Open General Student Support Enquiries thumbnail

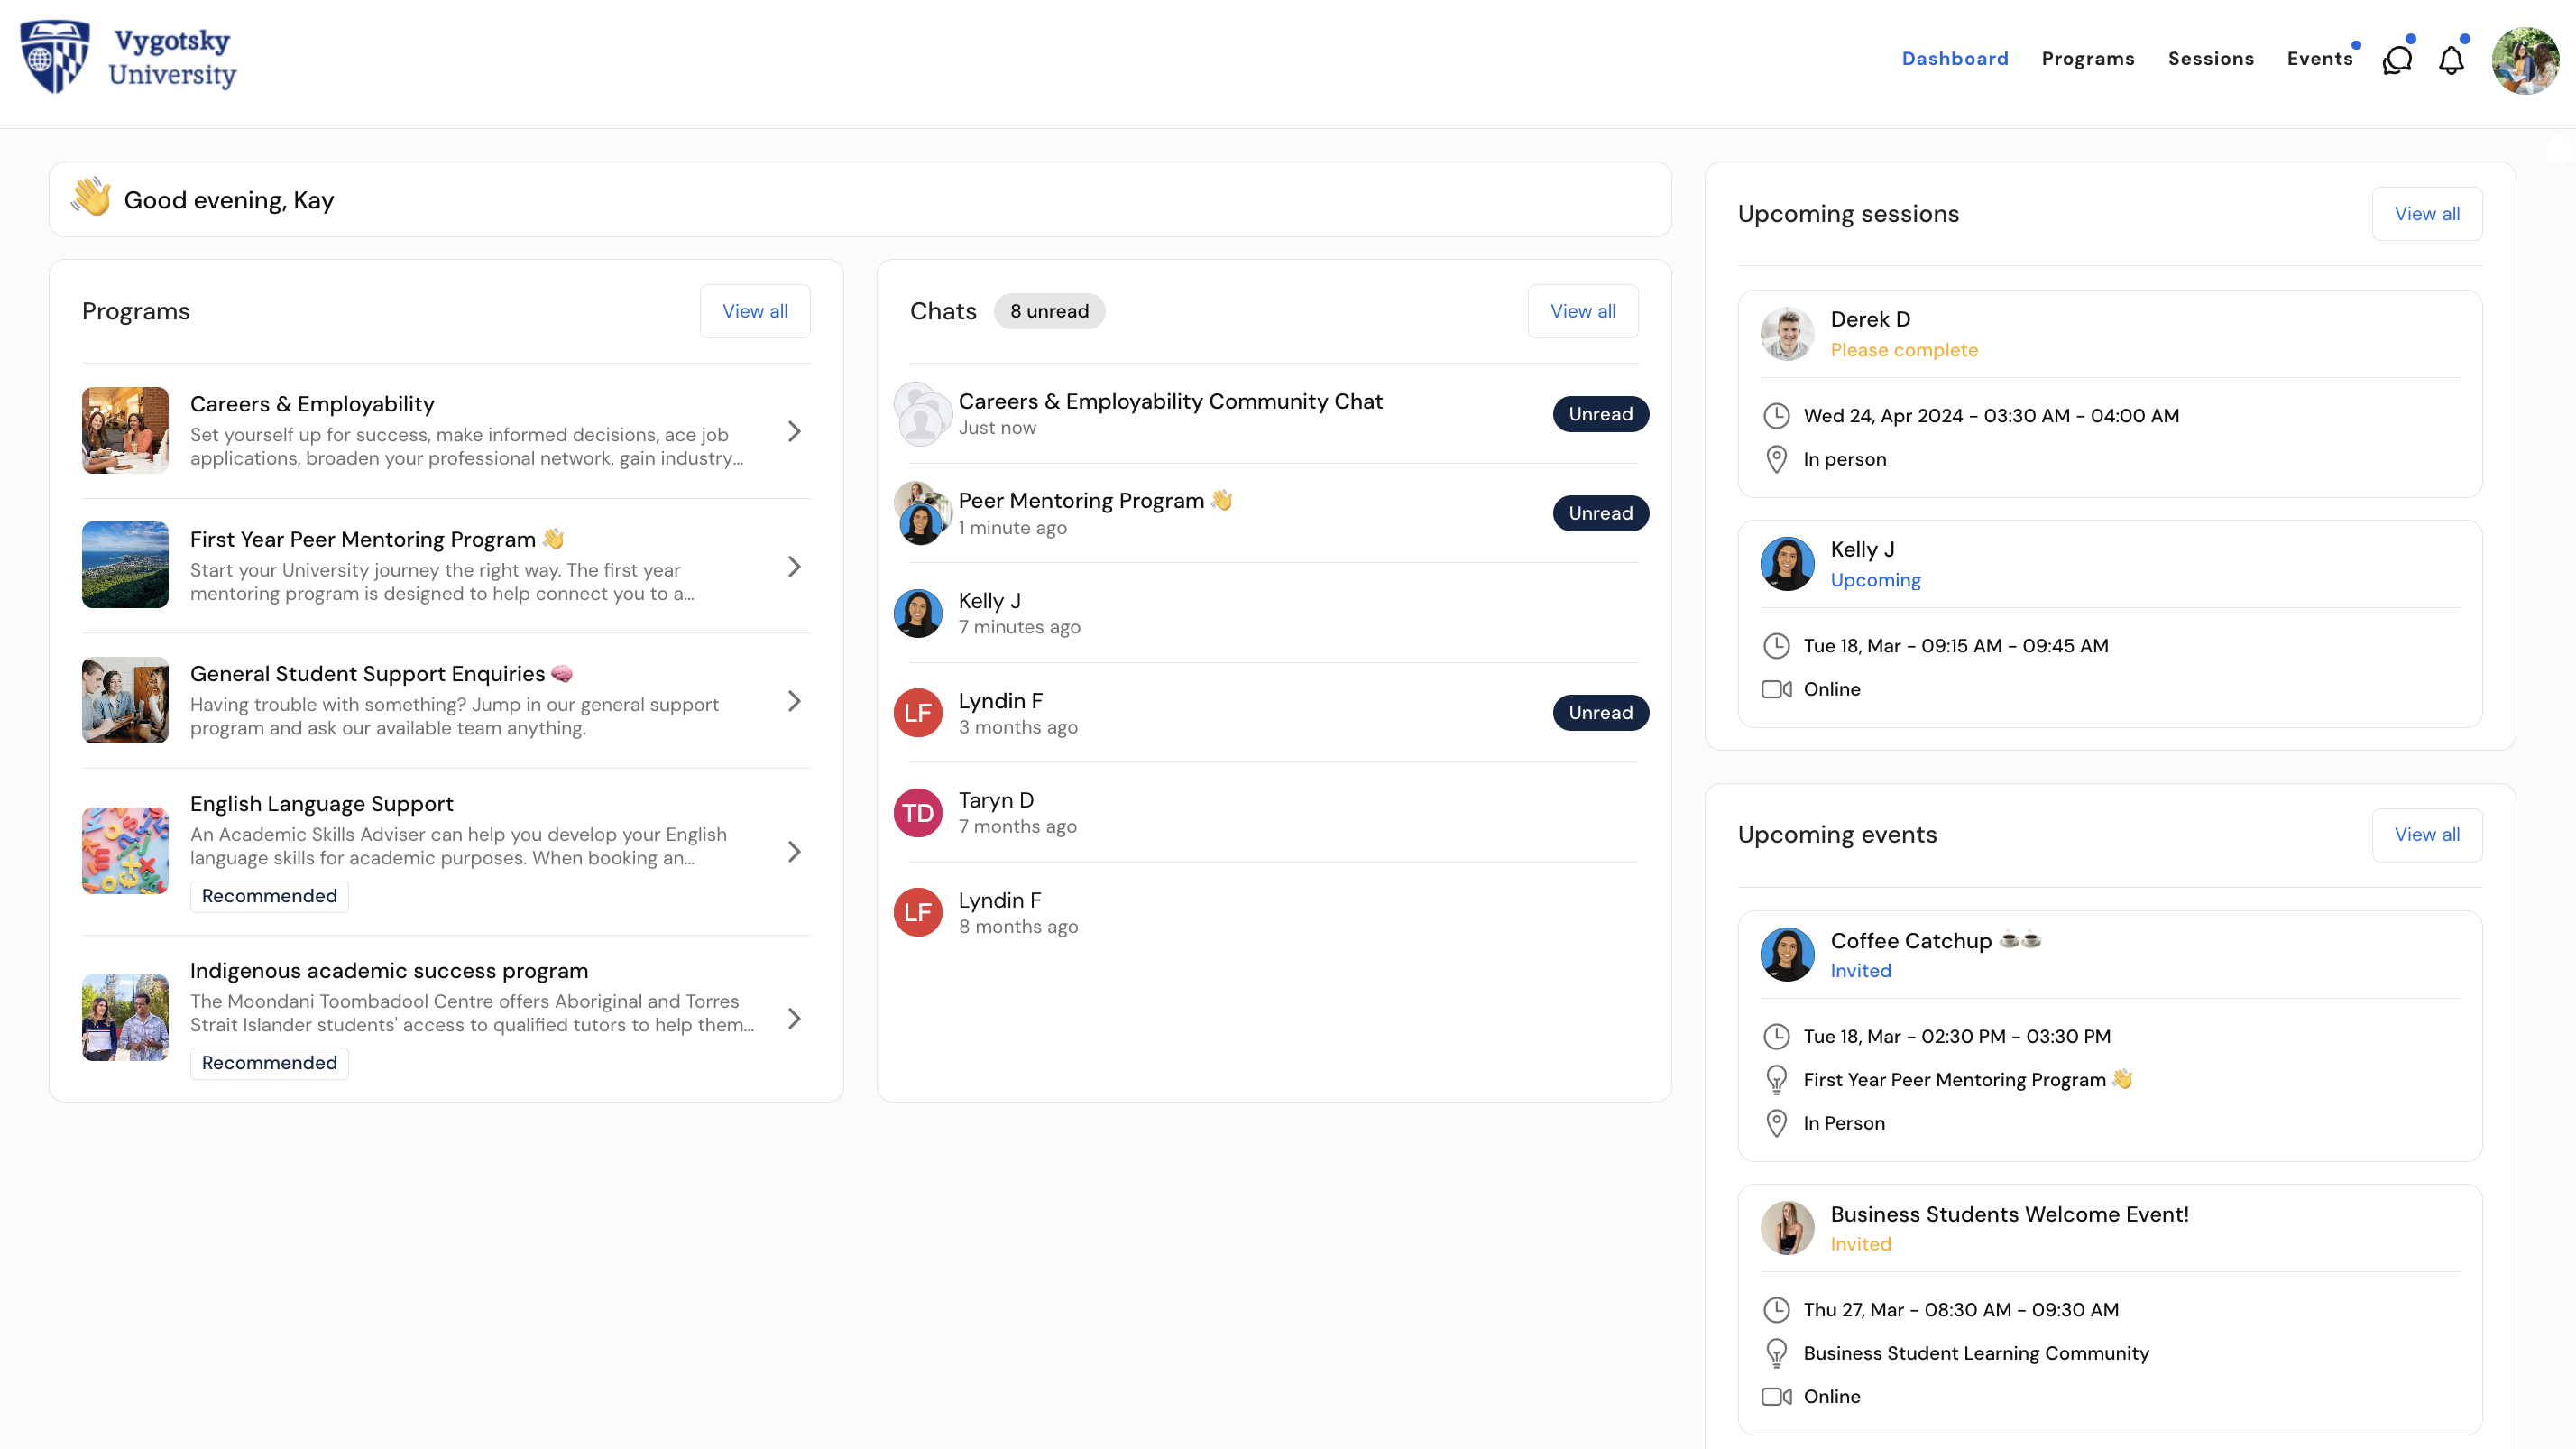click(x=125, y=700)
